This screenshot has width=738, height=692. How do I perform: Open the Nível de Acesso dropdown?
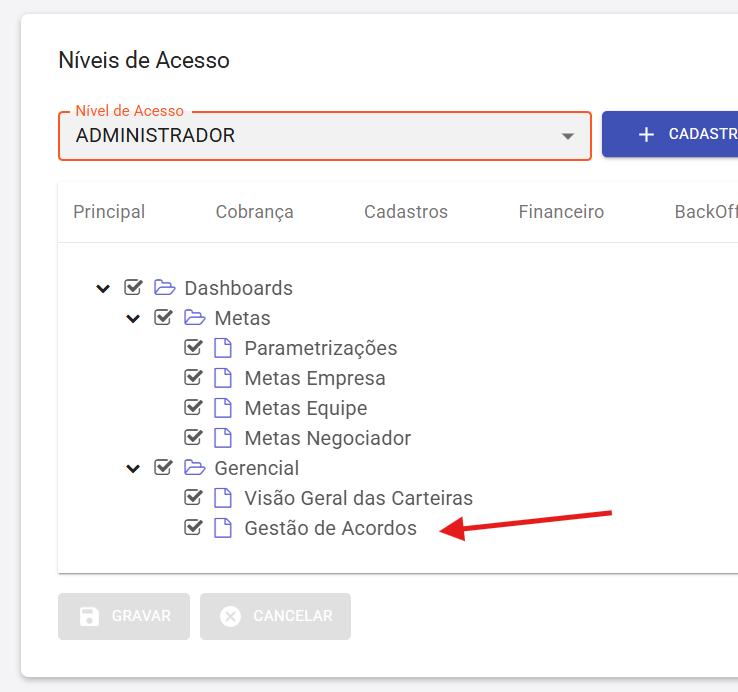click(x=325, y=136)
